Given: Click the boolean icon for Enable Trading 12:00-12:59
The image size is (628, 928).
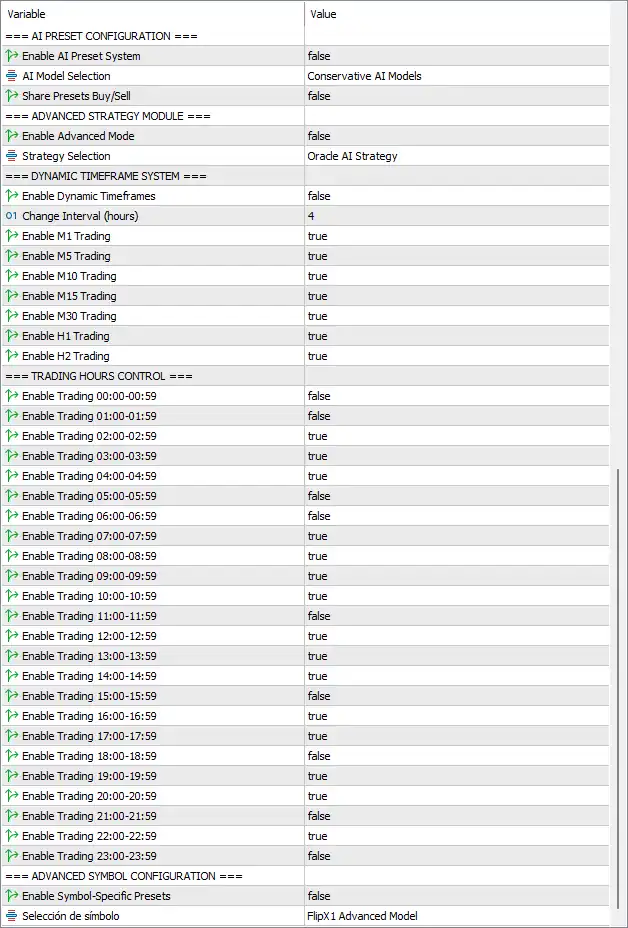Looking at the screenshot, I should pos(11,636).
